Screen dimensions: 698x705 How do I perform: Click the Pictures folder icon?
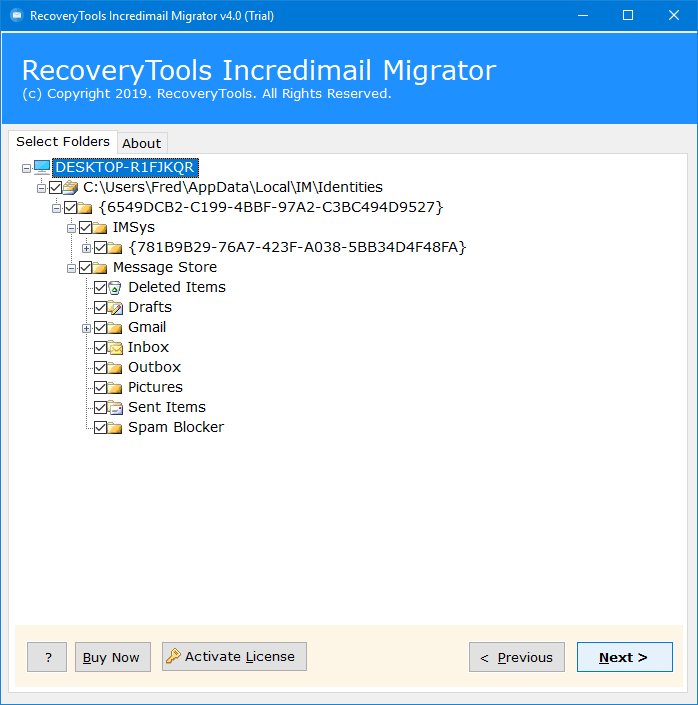115,388
